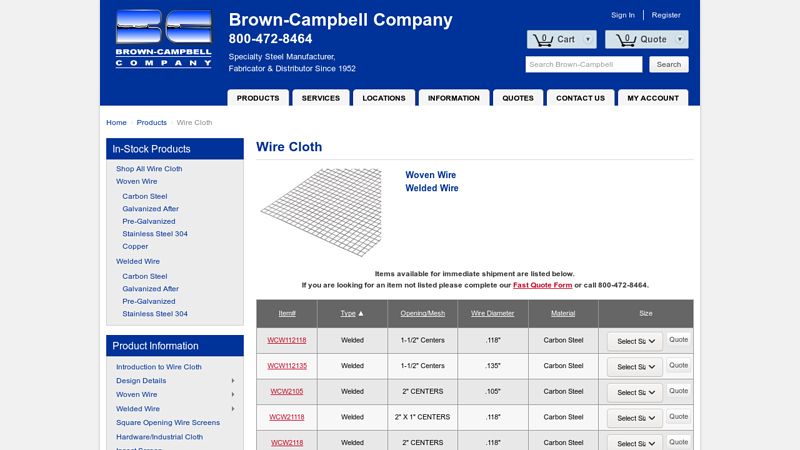Click the Register link
This screenshot has height=450, width=800.
[666, 15]
